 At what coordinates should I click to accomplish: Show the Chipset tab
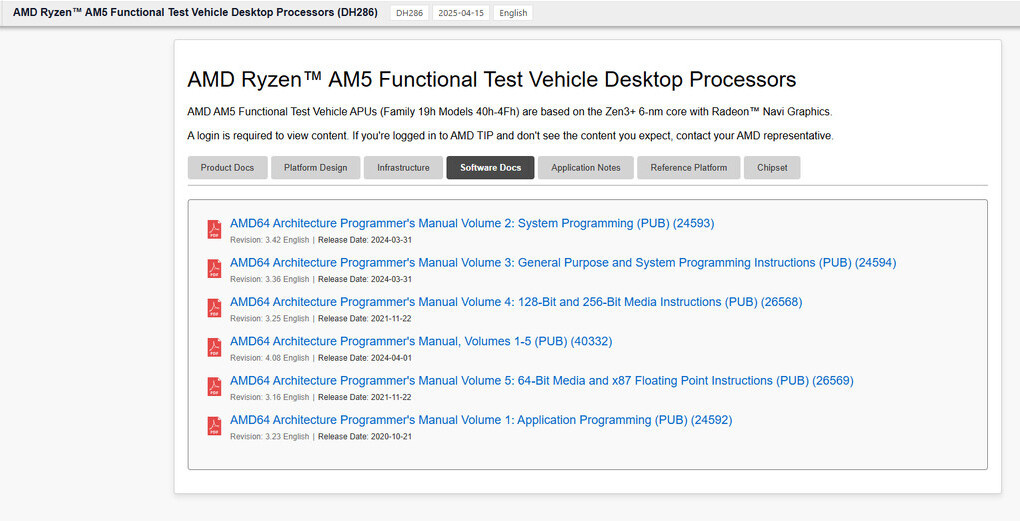click(x=772, y=168)
